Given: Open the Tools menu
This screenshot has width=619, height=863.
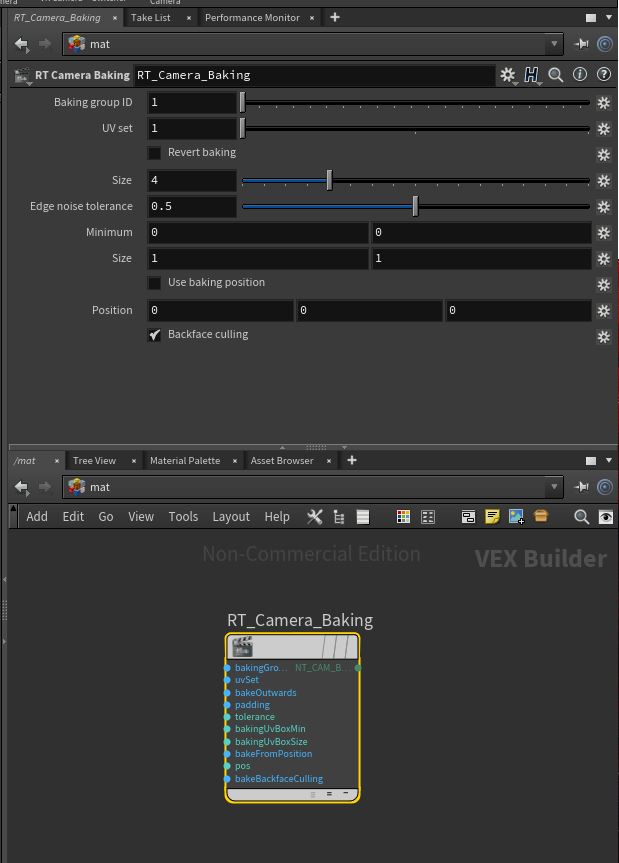Looking at the screenshot, I should (x=183, y=517).
